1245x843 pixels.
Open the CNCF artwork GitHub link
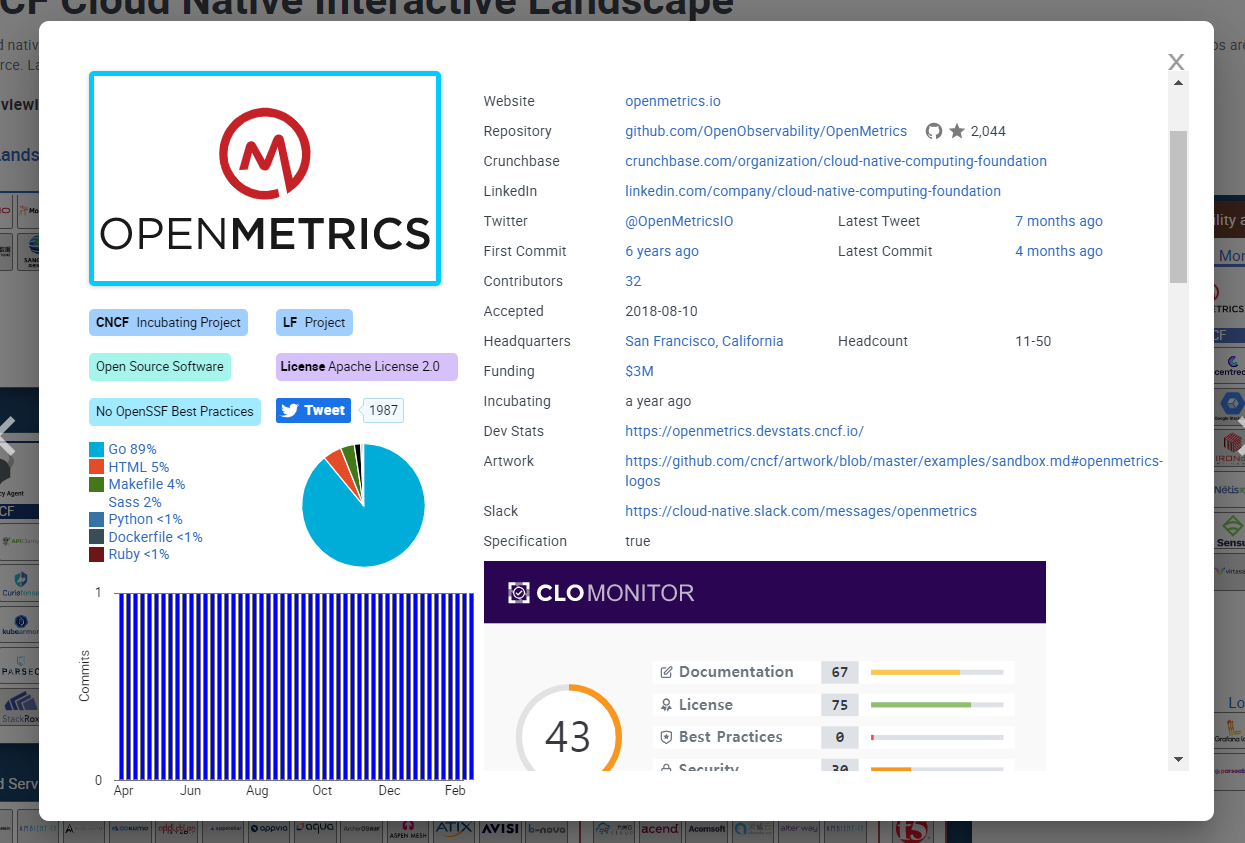tap(894, 471)
